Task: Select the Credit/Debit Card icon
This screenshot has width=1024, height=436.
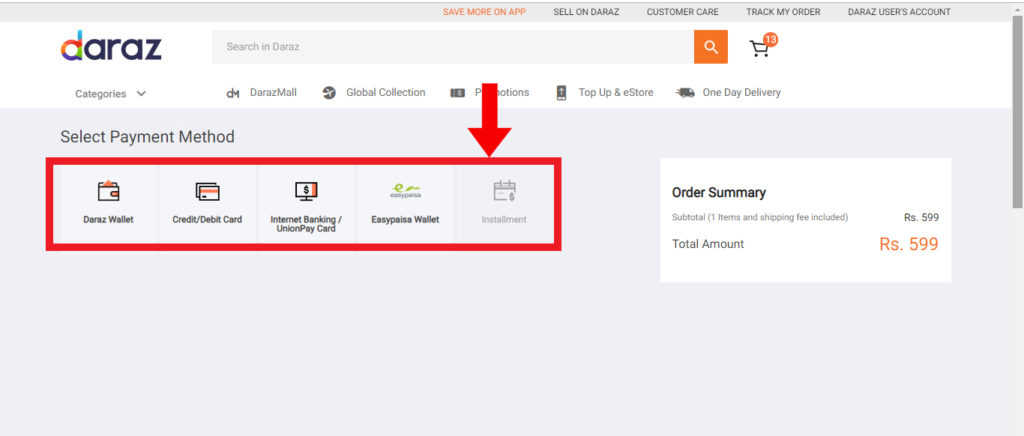Action: tap(208, 192)
